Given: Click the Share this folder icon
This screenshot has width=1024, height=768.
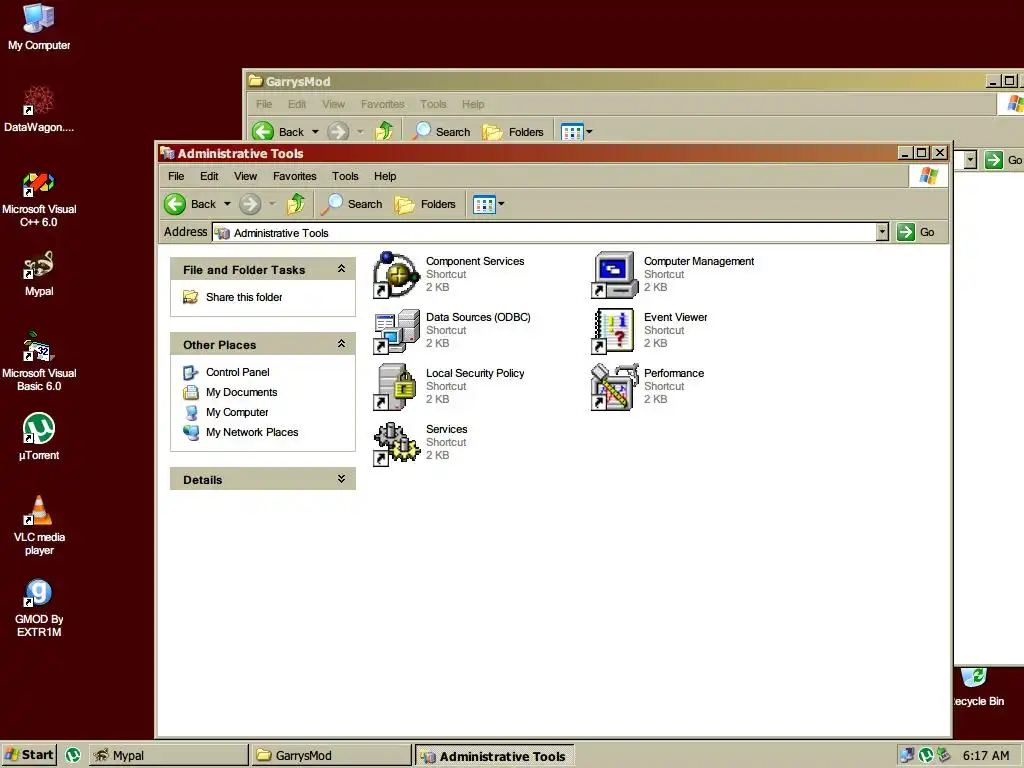Looking at the screenshot, I should point(191,297).
